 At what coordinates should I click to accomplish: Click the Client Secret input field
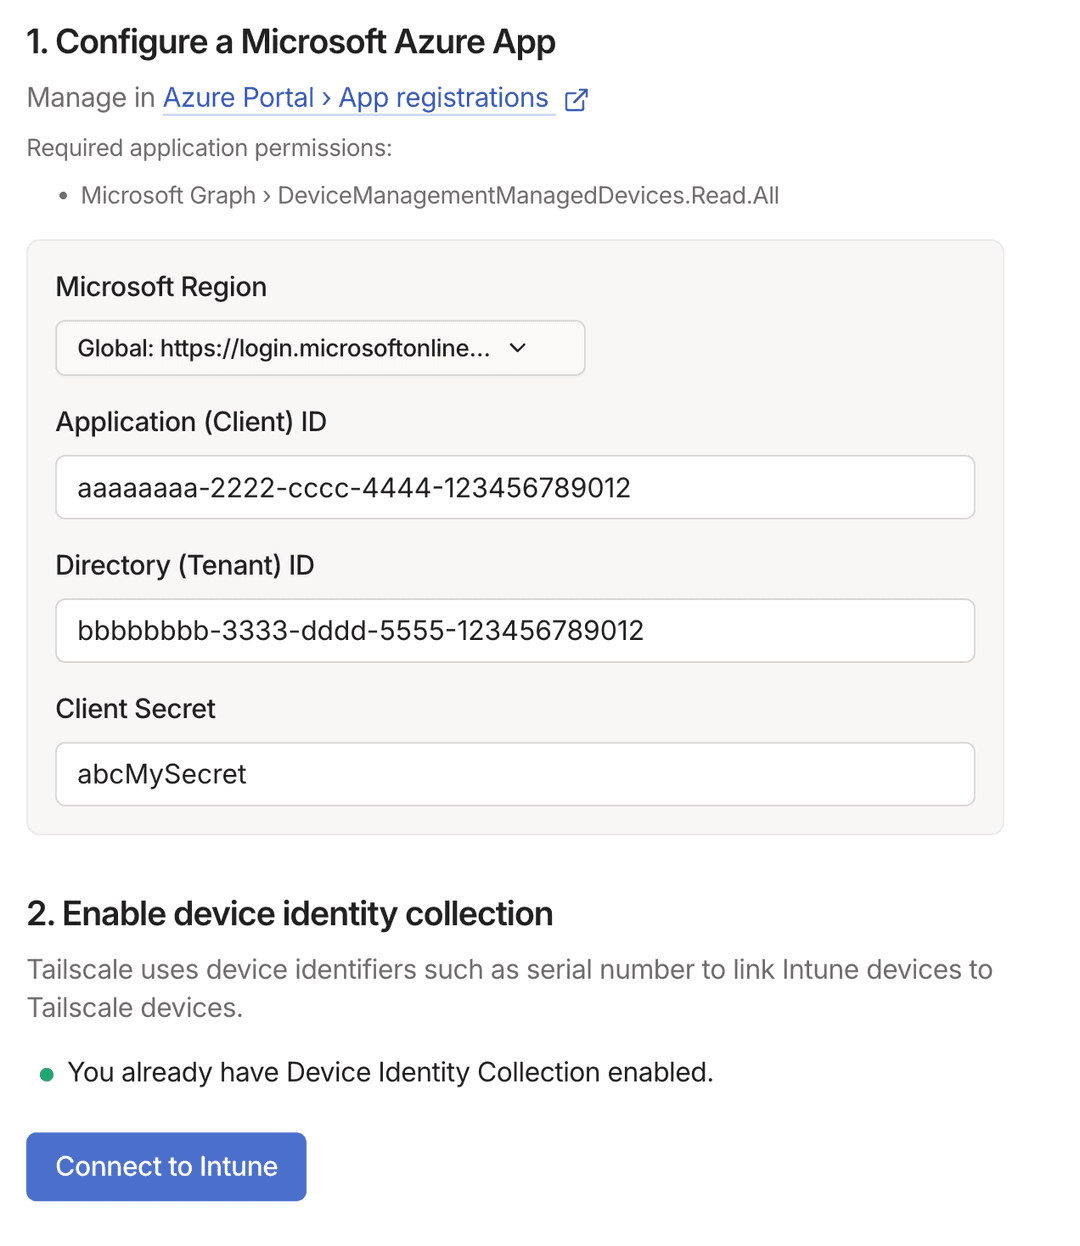click(x=515, y=774)
